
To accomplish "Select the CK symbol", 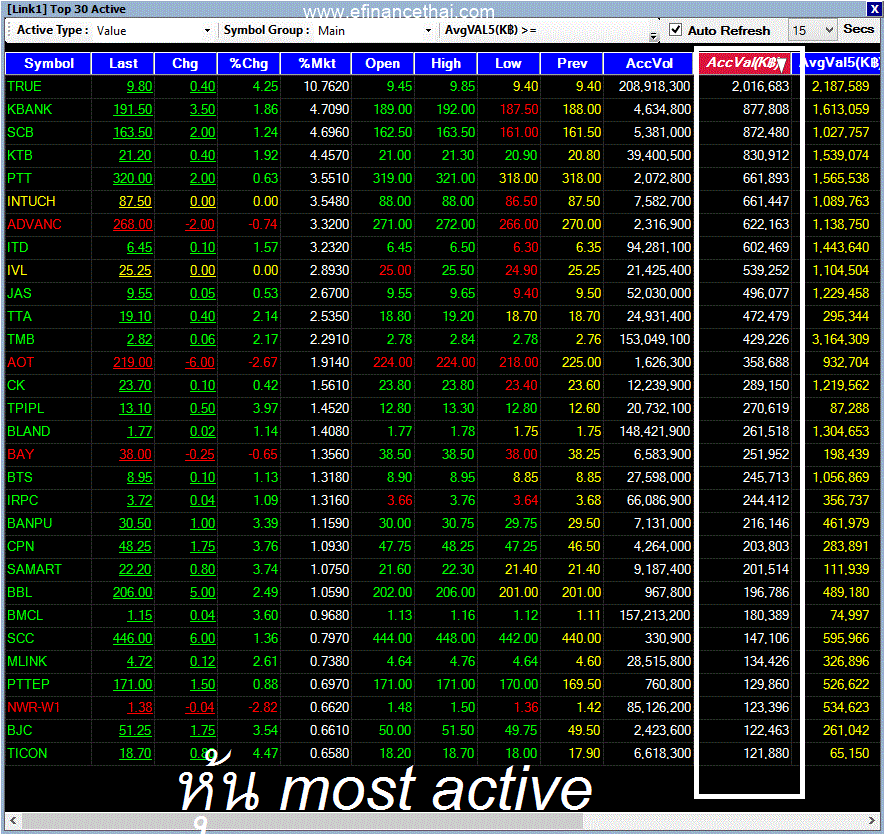I will click(16, 386).
